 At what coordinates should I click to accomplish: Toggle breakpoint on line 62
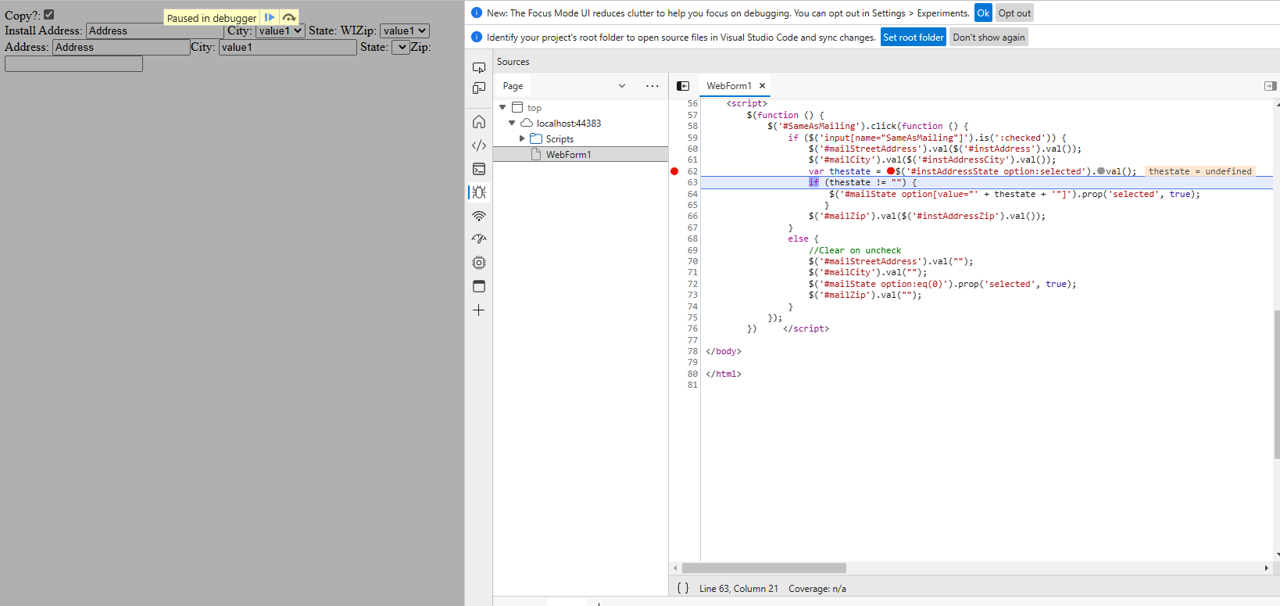pos(675,172)
